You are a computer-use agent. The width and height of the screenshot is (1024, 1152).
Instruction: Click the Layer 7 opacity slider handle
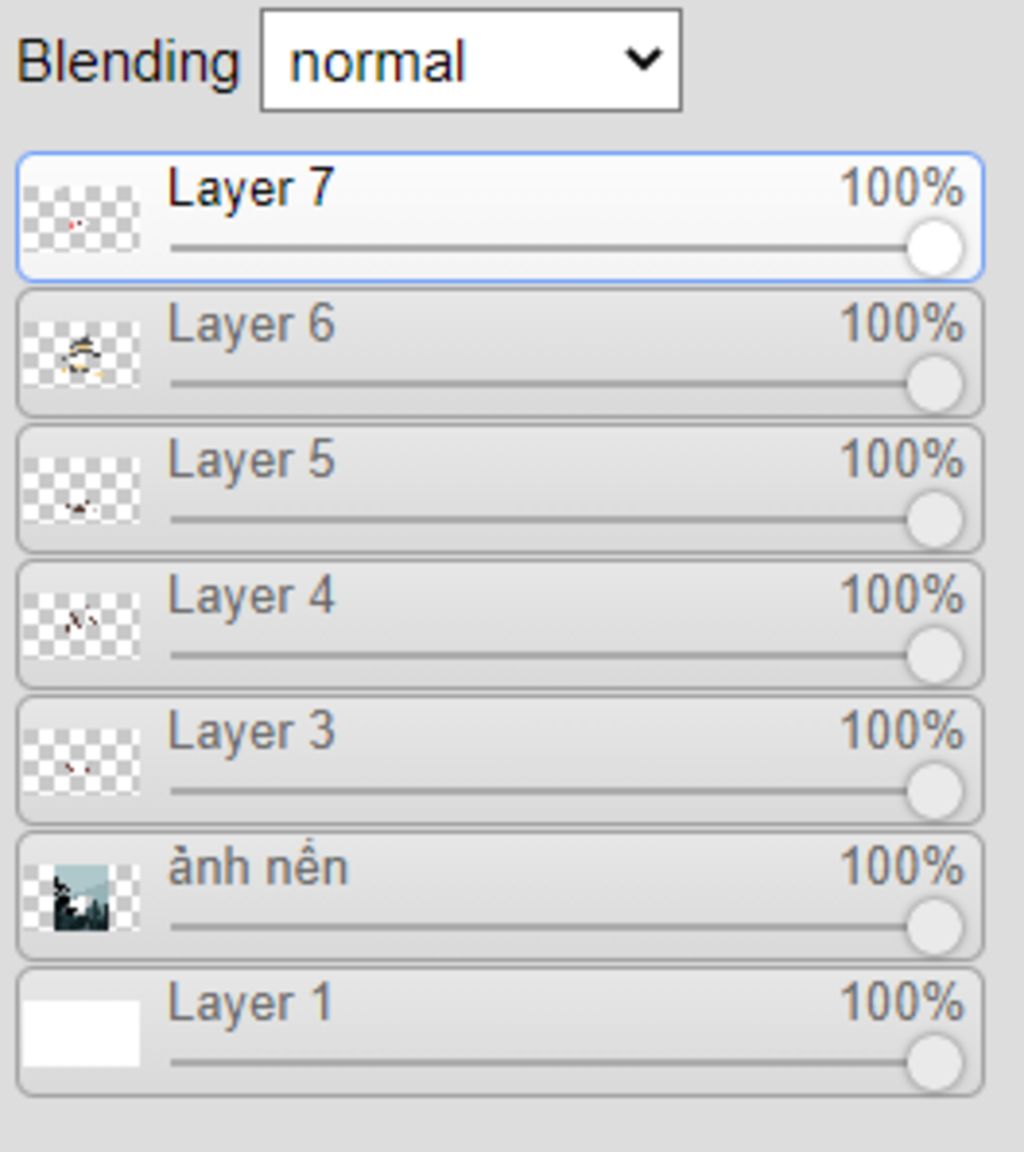934,248
